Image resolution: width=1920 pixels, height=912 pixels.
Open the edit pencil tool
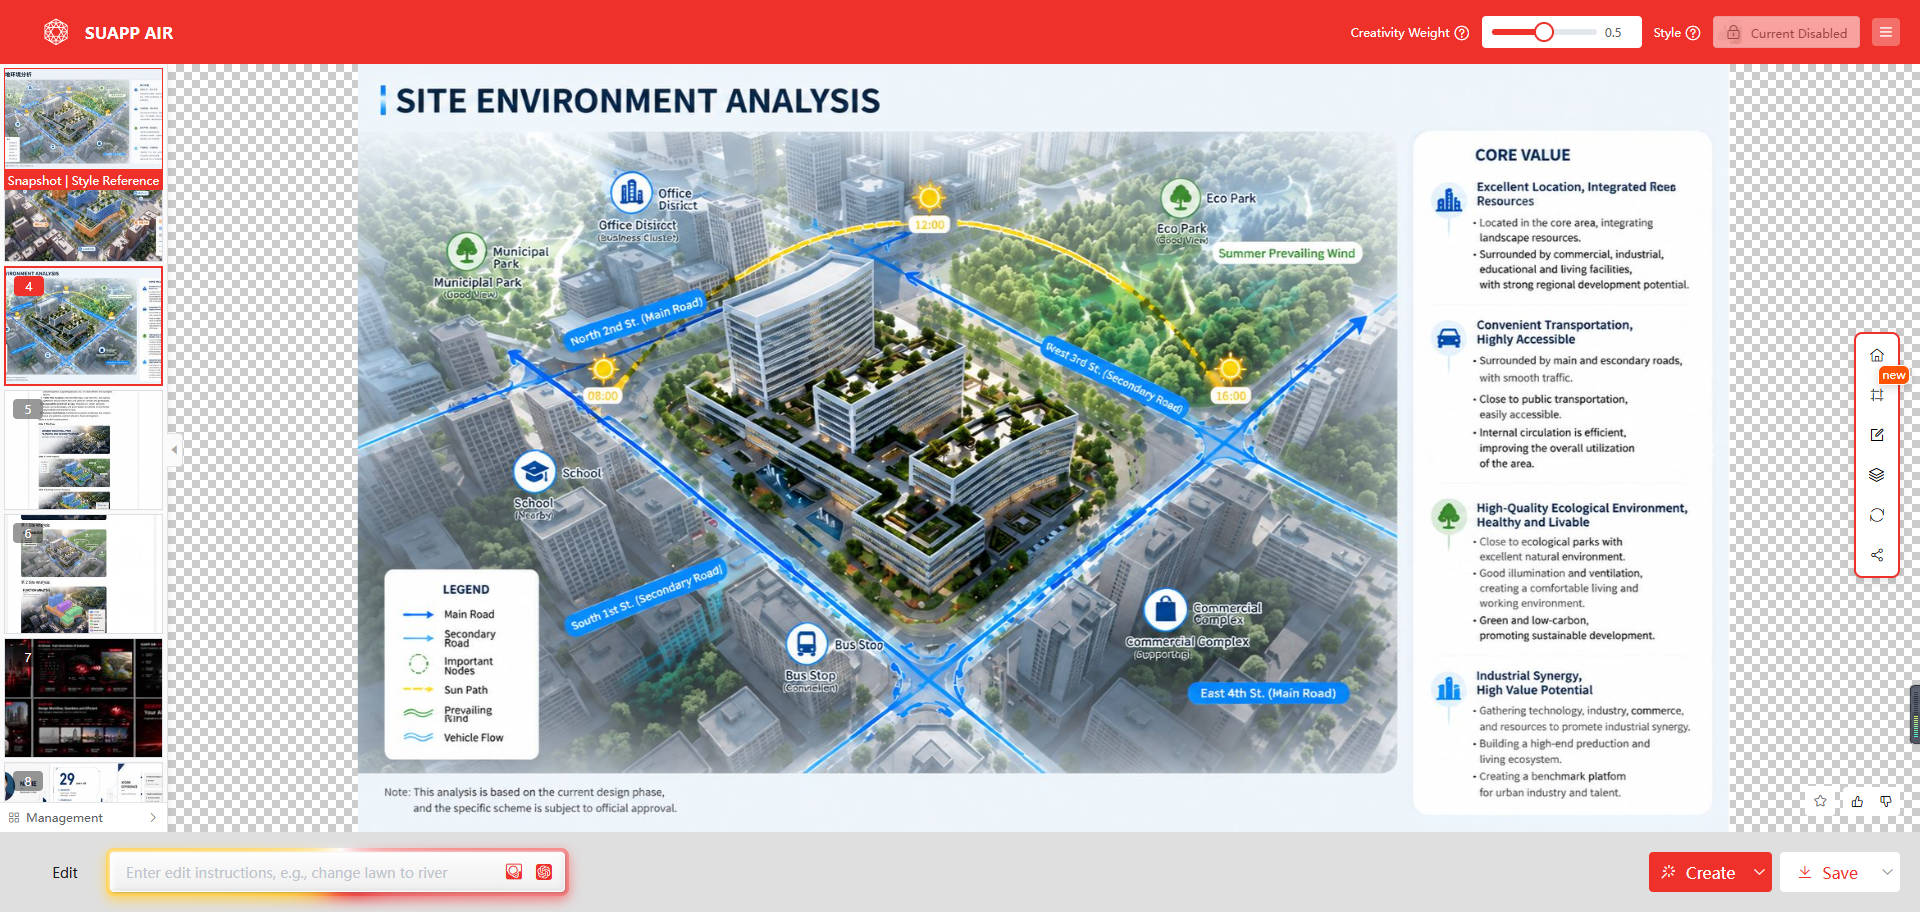(1877, 435)
